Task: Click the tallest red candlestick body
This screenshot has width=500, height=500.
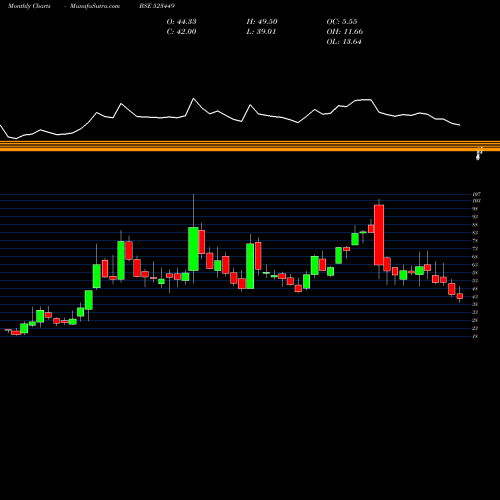Action: click(379, 235)
